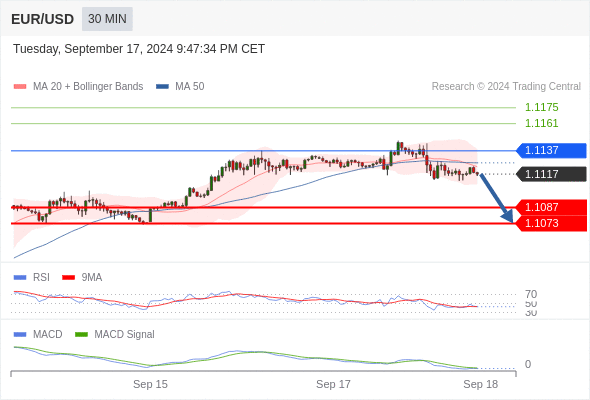Click the Sep 18 date axis label
This screenshot has height=400, width=590.
(x=481, y=384)
